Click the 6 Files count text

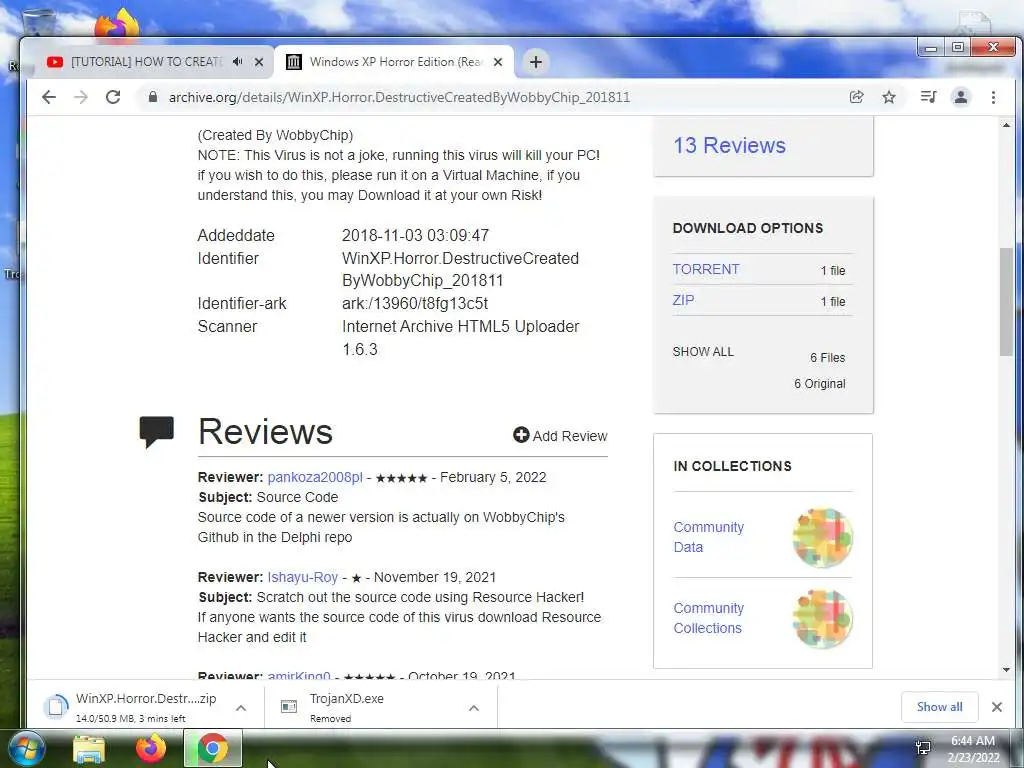coord(827,358)
